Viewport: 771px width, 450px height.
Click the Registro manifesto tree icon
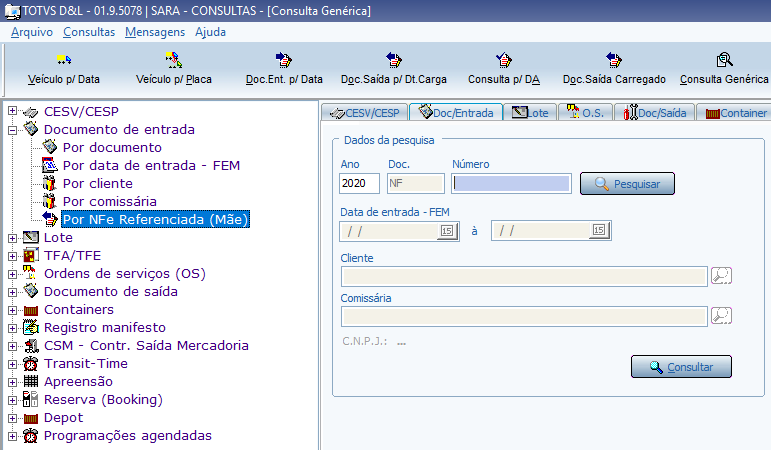tap(31, 327)
